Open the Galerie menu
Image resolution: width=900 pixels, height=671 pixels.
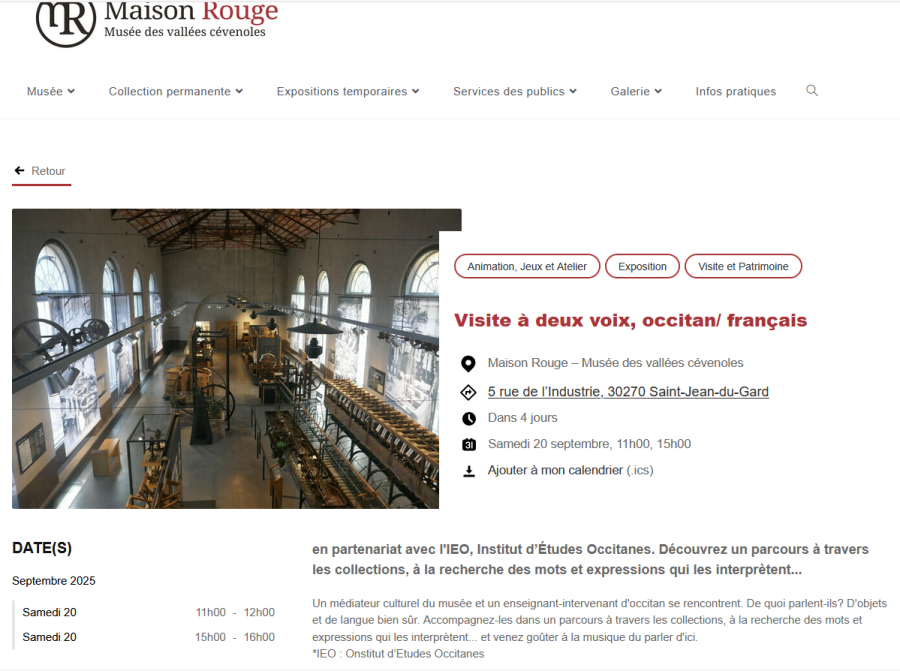click(x=636, y=91)
